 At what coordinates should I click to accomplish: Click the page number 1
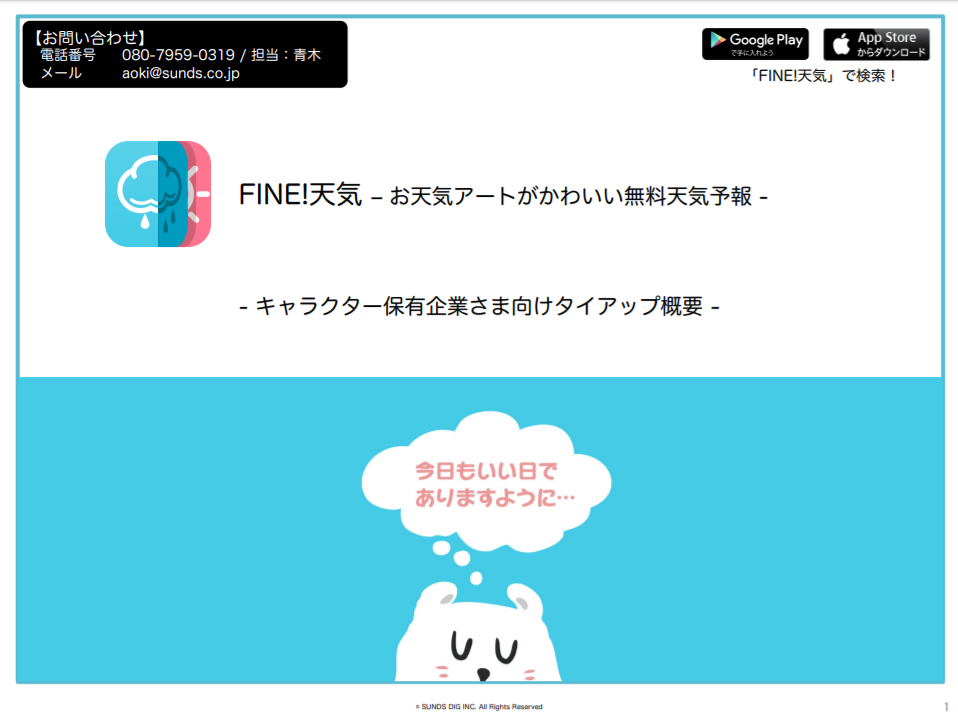point(946,707)
